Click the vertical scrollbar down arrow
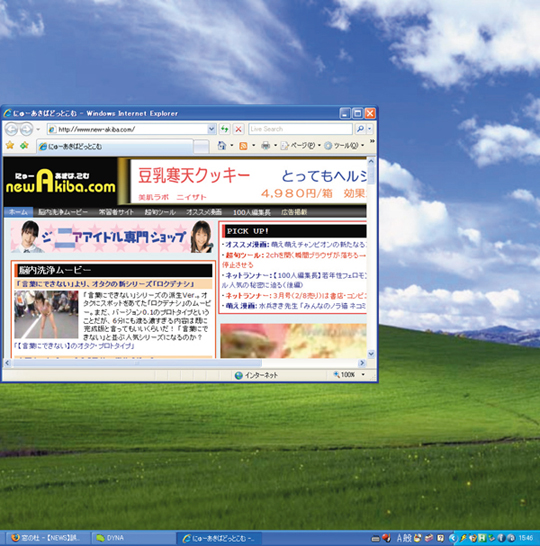Viewport: 540px width, 546px height. 371,354
